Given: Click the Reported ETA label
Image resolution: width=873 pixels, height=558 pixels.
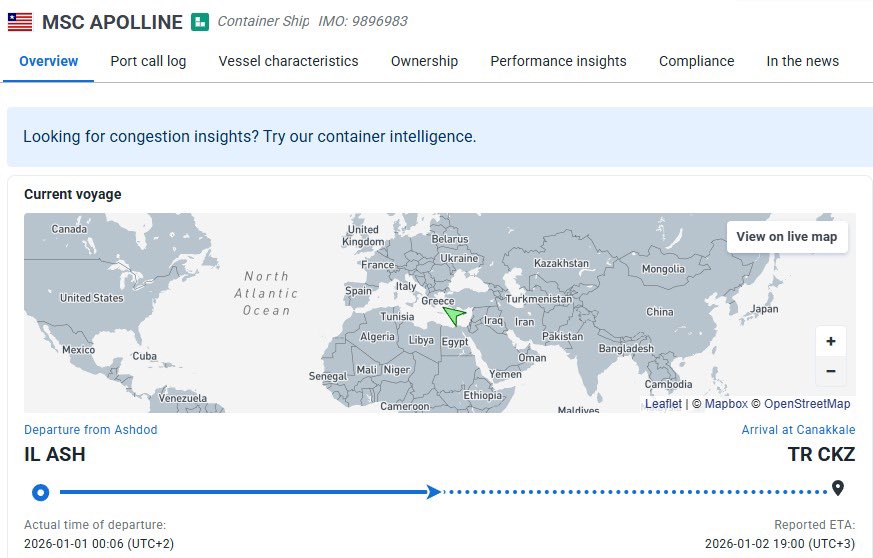Looking at the screenshot, I should point(815,525).
